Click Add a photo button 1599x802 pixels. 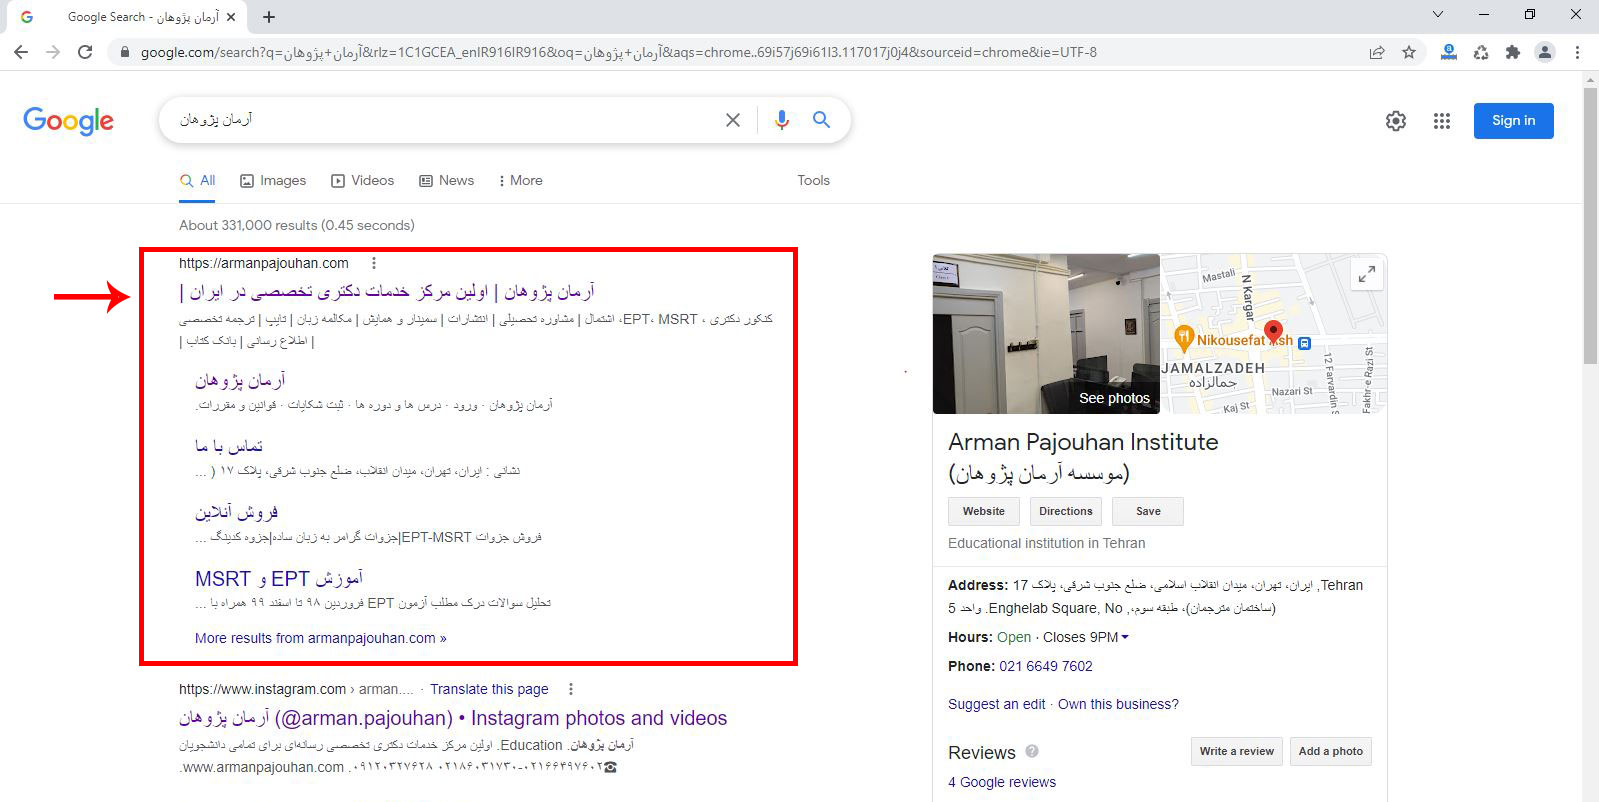click(x=1330, y=751)
